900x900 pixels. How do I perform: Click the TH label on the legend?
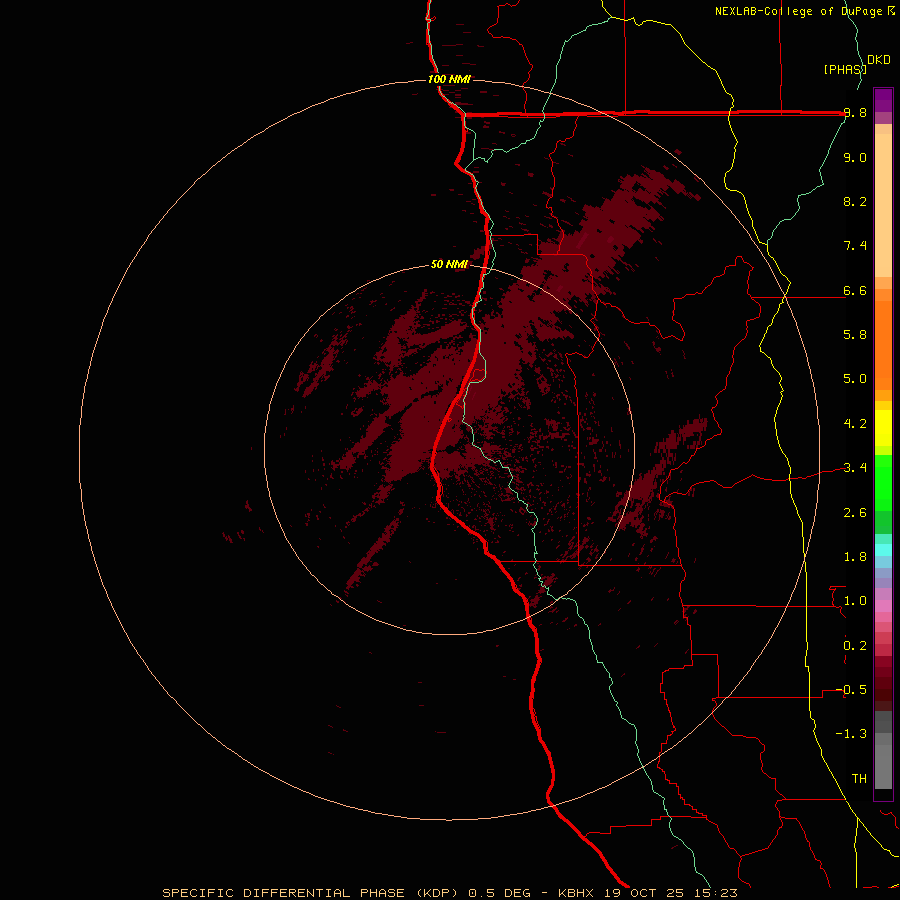coord(859,779)
